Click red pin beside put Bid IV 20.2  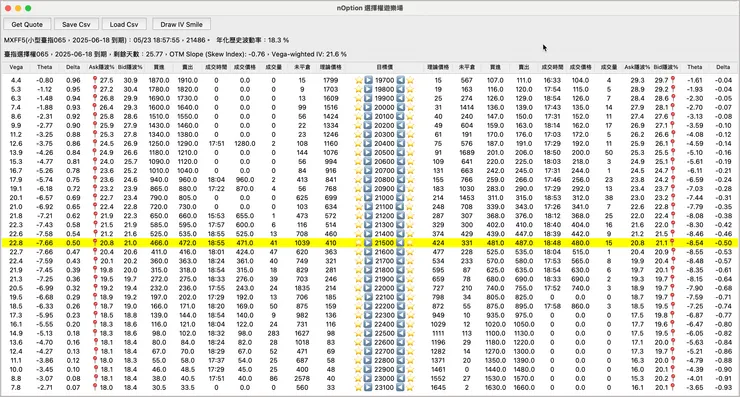[673, 378]
